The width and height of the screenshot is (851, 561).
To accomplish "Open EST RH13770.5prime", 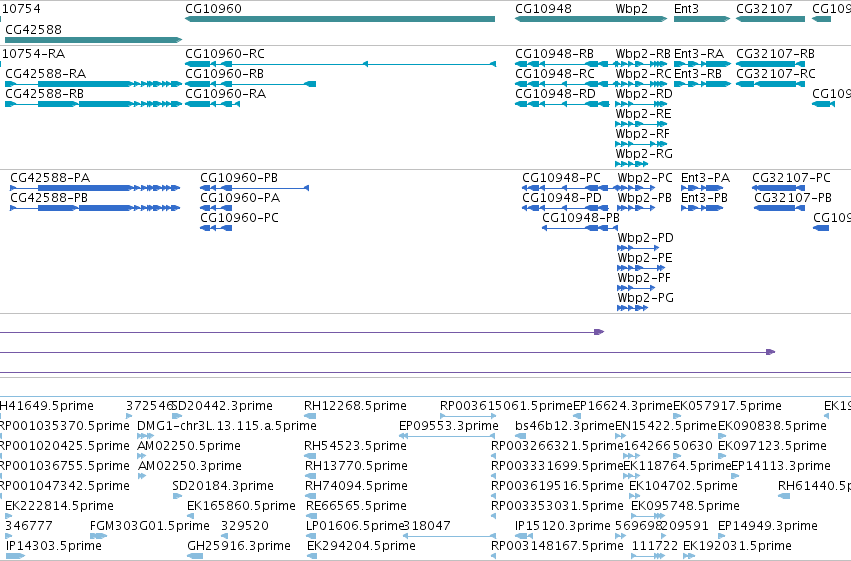I will (356, 466).
